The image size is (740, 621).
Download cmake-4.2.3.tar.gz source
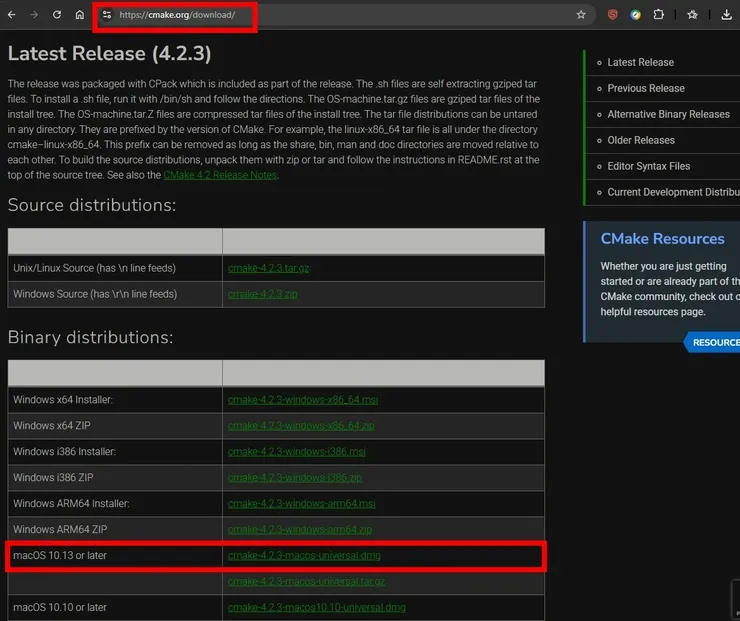269,268
